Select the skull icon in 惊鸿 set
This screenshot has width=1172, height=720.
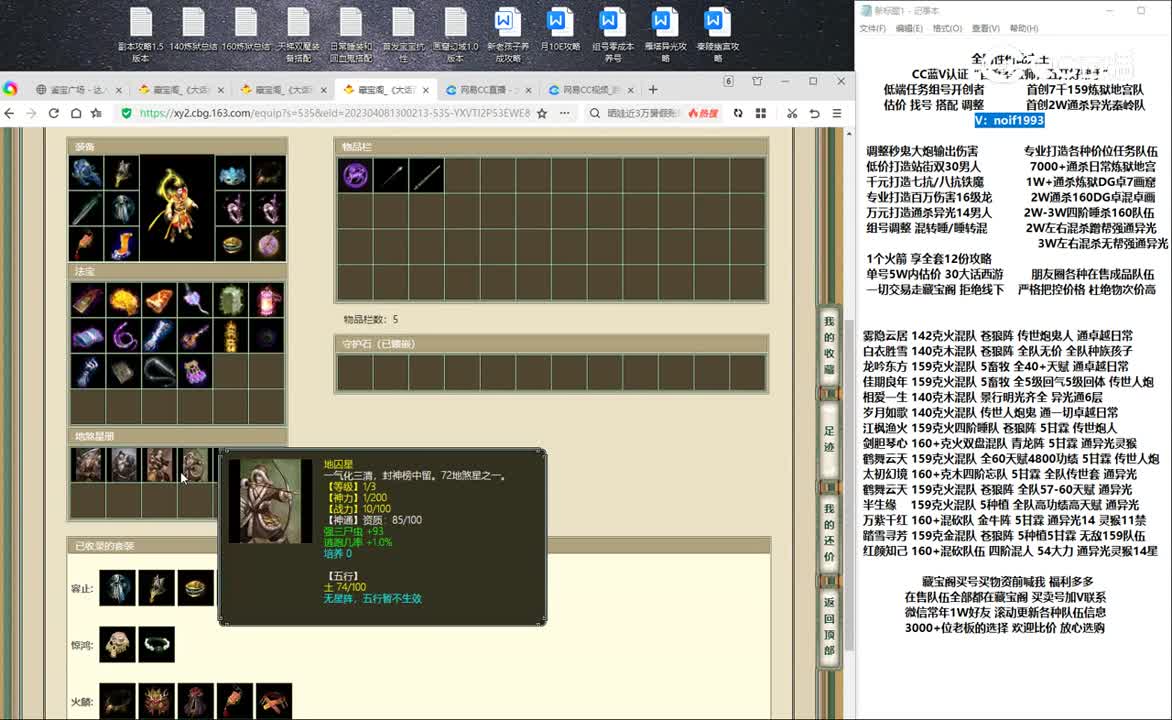[118, 644]
